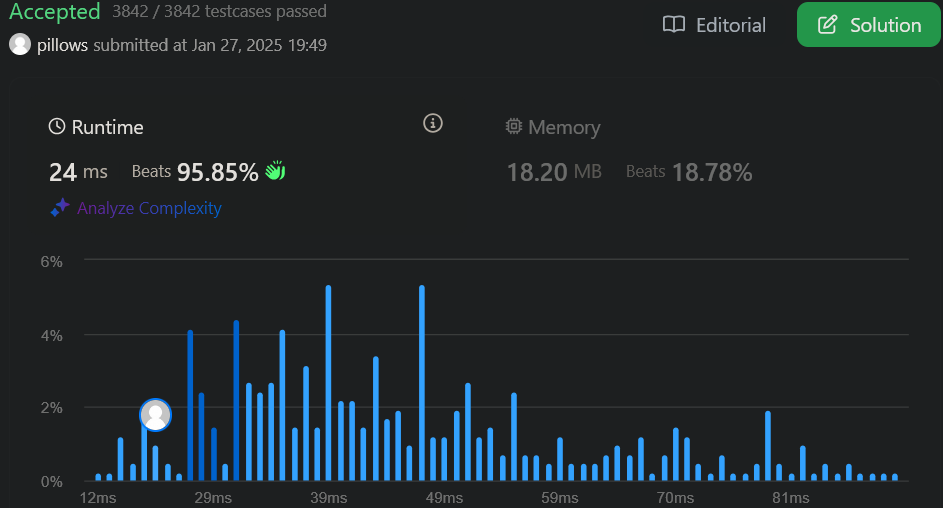
Task: Click the 81ms axis label
Action: [x=790, y=498]
